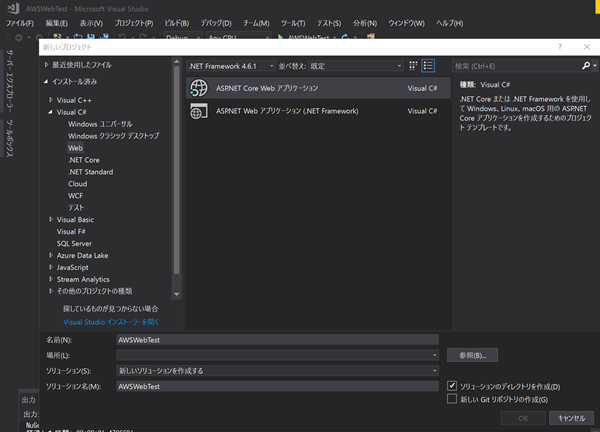Click scrollbar up arrow in category tree

(x=176, y=61)
